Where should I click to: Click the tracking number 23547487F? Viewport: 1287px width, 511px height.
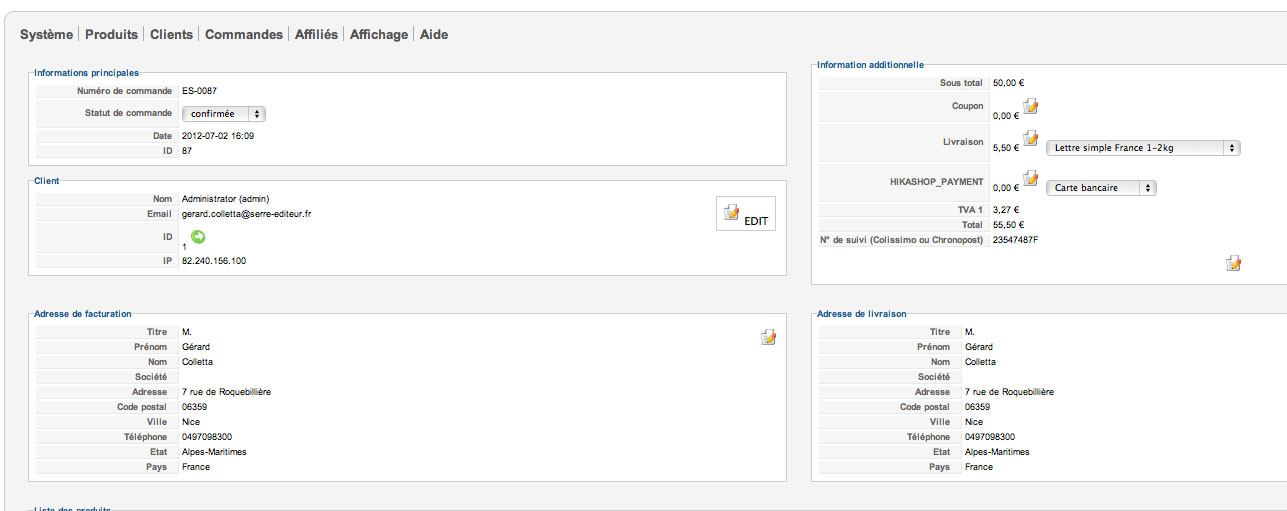(1015, 240)
